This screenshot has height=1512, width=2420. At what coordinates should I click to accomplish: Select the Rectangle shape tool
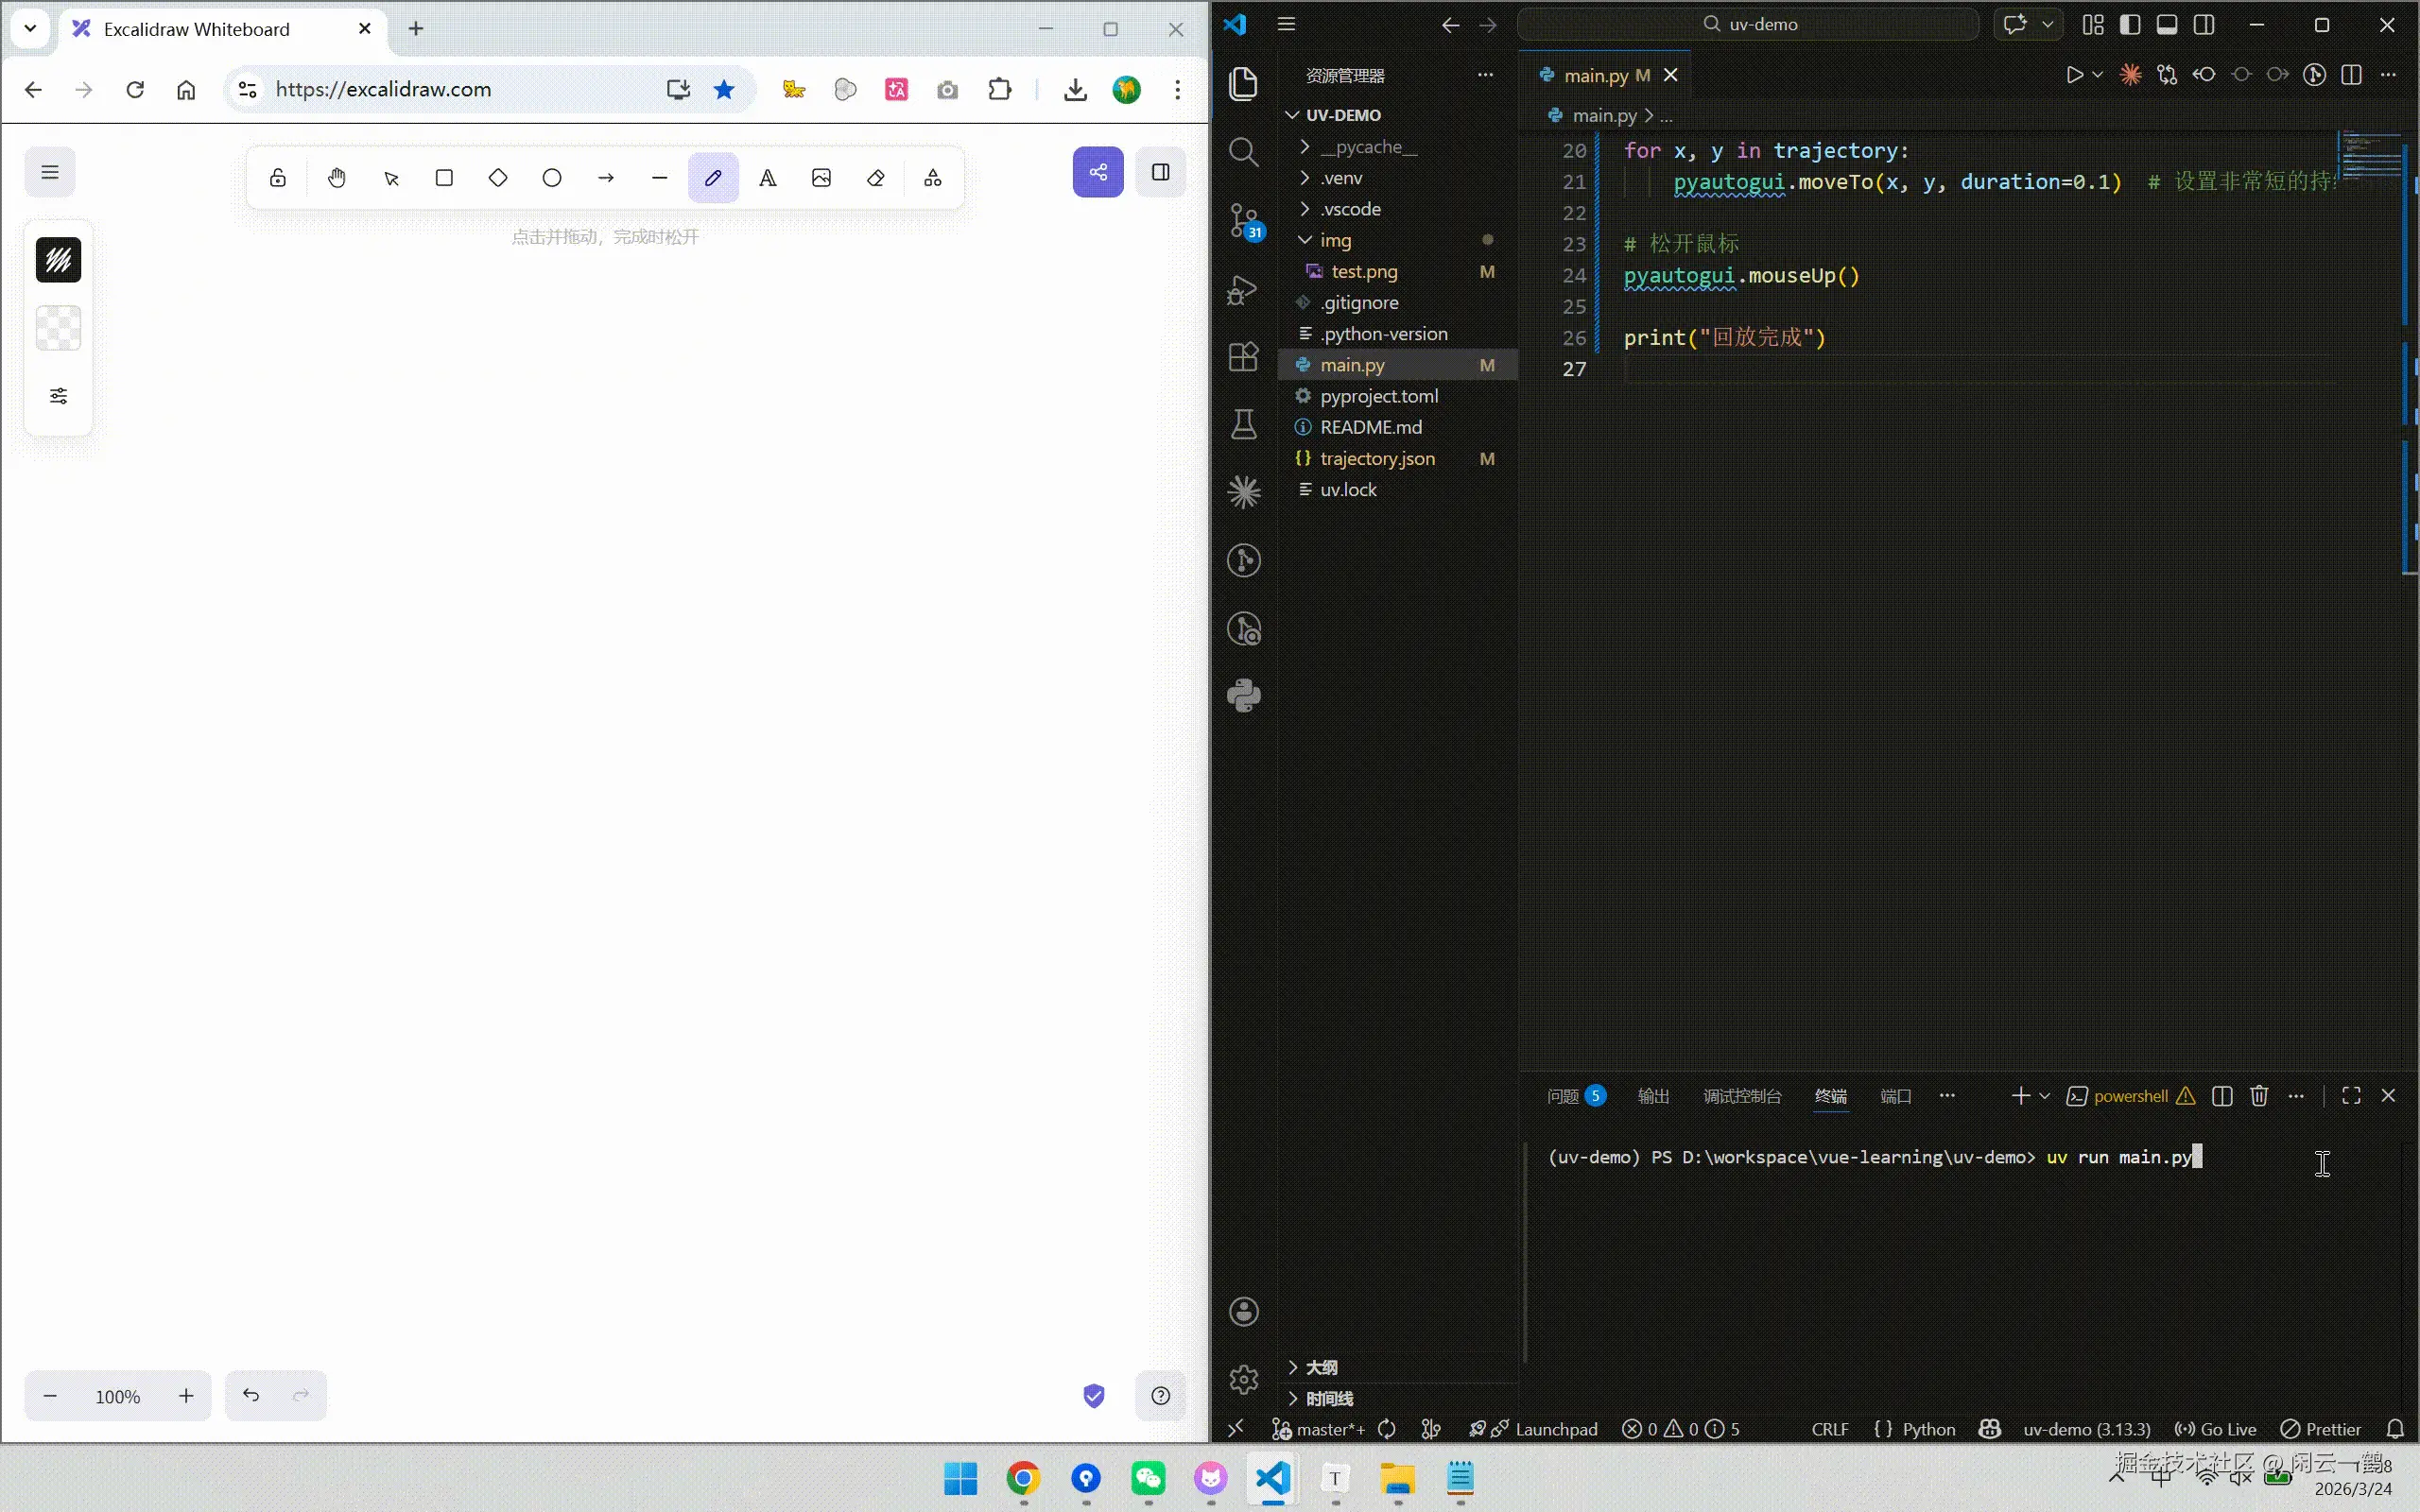444,178
